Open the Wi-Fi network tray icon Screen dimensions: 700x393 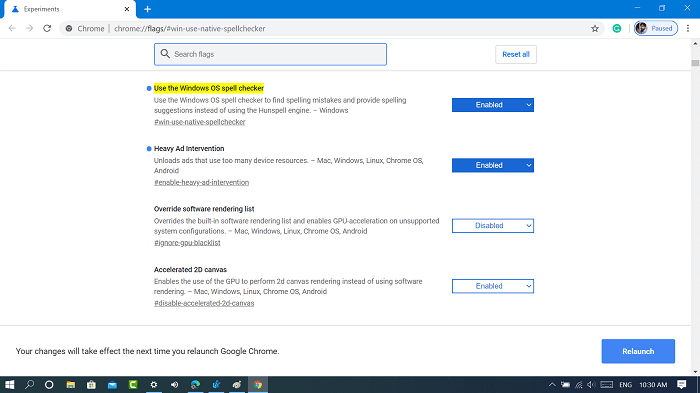tap(579, 385)
